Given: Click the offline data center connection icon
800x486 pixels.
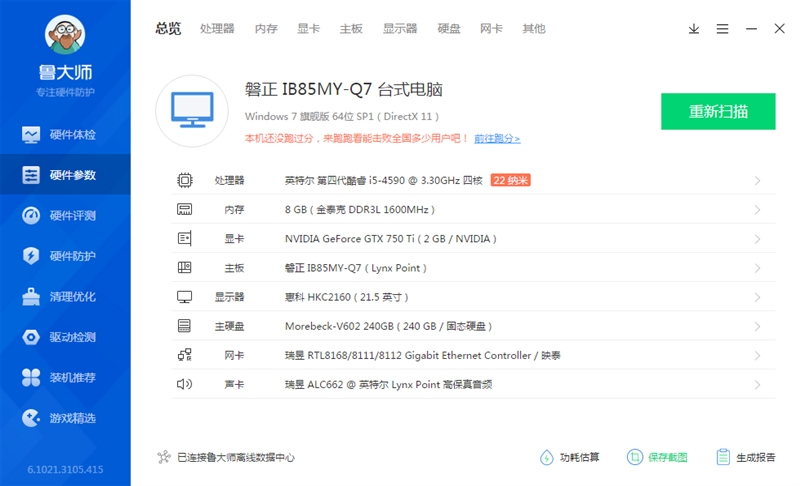Looking at the screenshot, I should pyautogui.click(x=164, y=457).
